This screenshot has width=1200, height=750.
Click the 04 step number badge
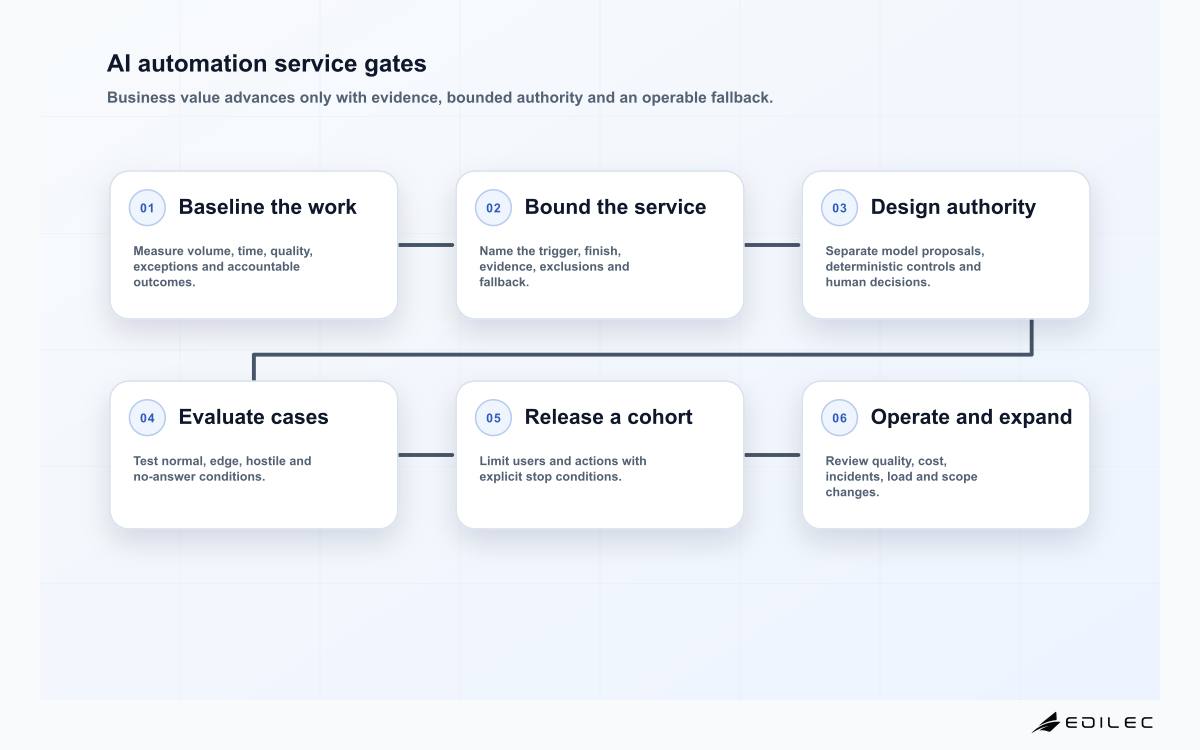pos(147,418)
